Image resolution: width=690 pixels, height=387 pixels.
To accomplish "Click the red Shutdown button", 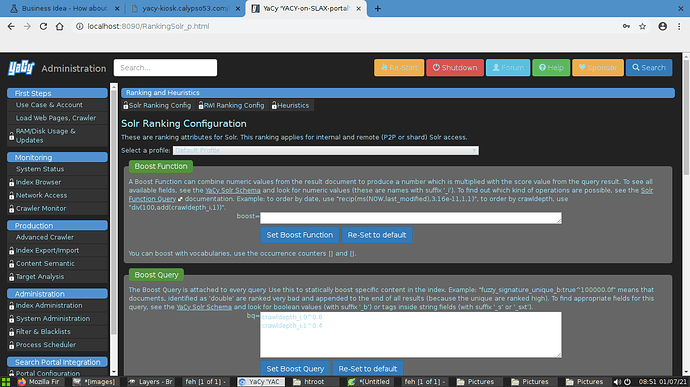I will coord(455,68).
